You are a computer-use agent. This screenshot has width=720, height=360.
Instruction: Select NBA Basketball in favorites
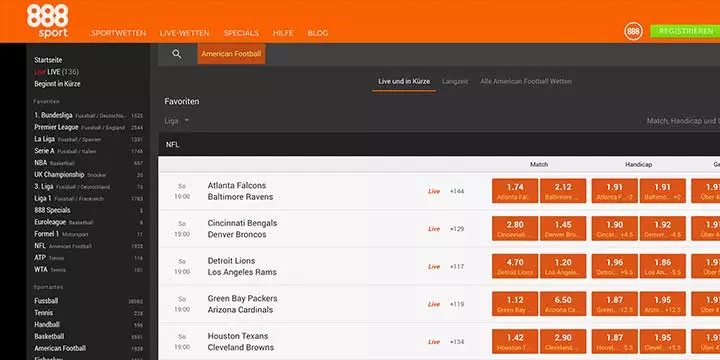(x=89, y=163)
